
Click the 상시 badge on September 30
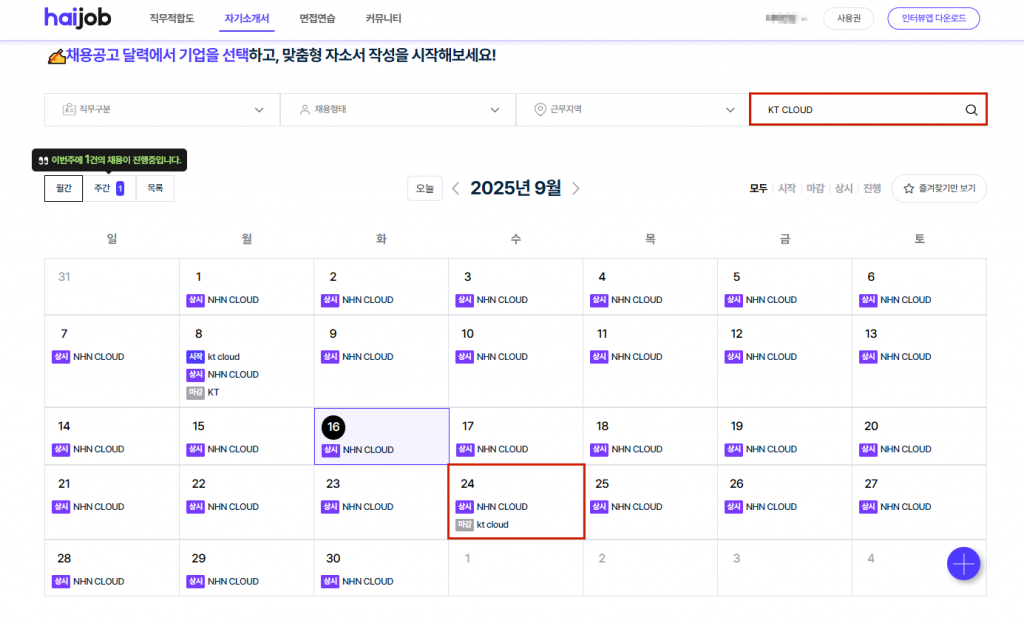click(x=330, y=581)
